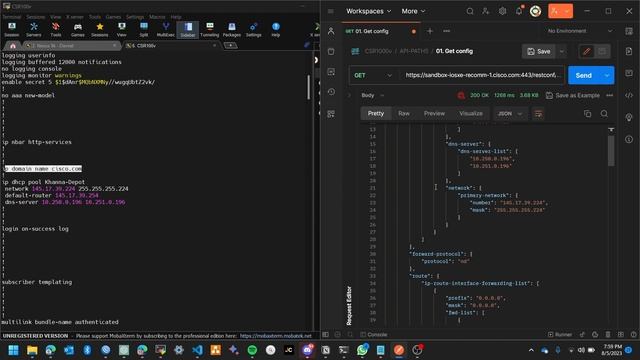Open Postman notifications bell
The height and width of the screenshot is (360, 640).
pos(519,11)
